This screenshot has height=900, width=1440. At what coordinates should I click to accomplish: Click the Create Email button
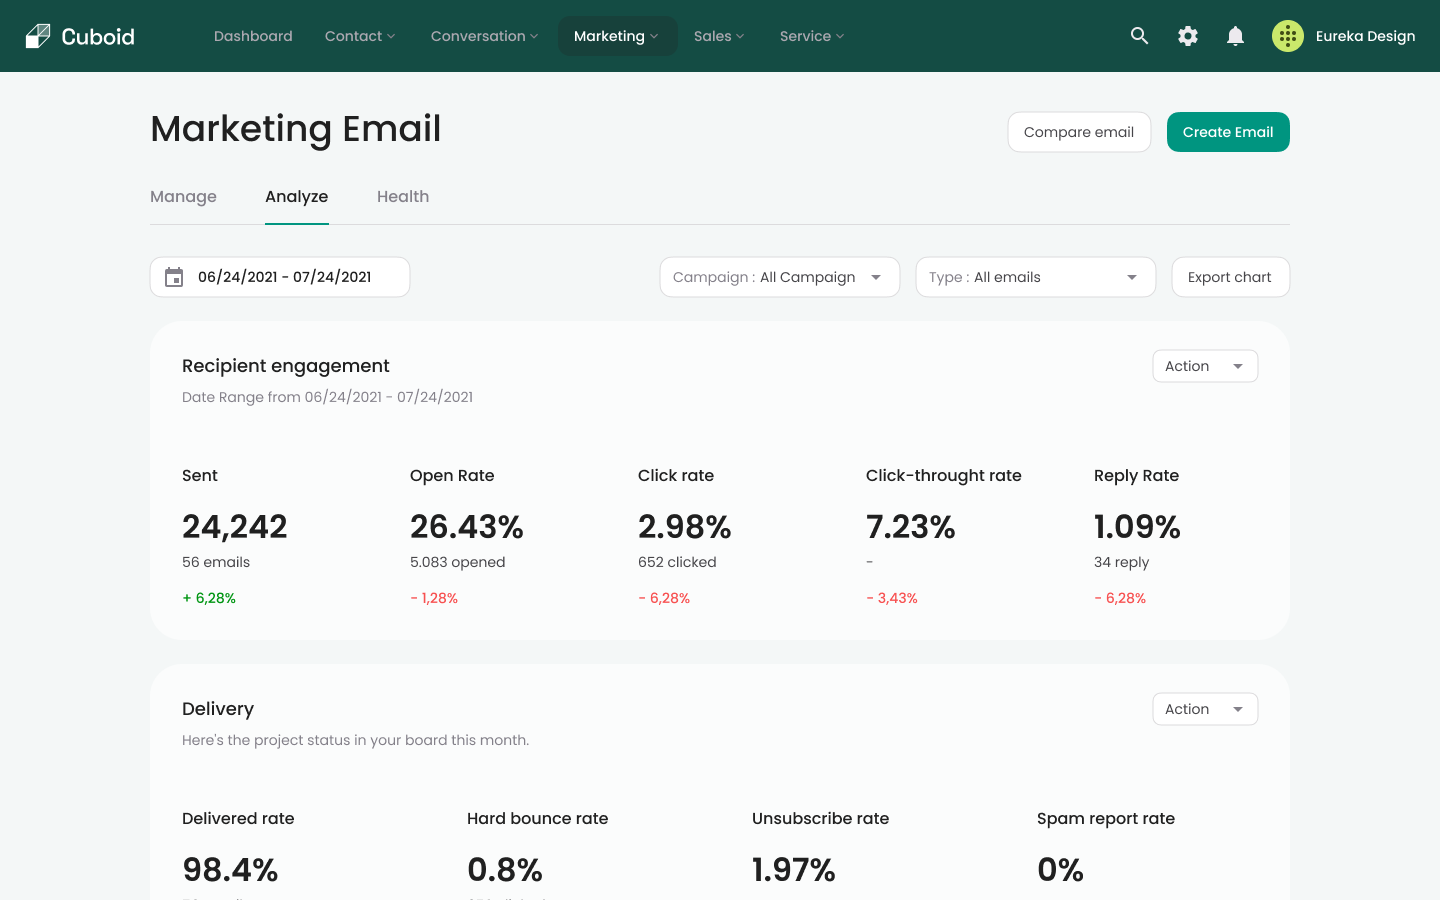(x=1228, y=131)
